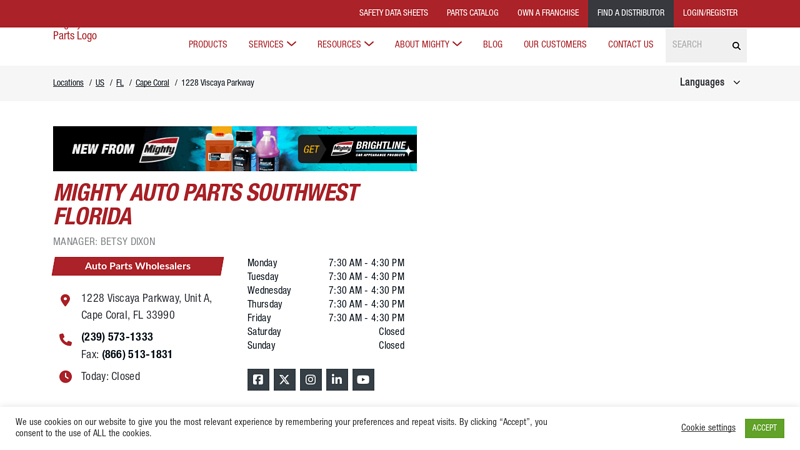The image size is (800, 450).
Task: Open Cookie settings
Action: 708,428
